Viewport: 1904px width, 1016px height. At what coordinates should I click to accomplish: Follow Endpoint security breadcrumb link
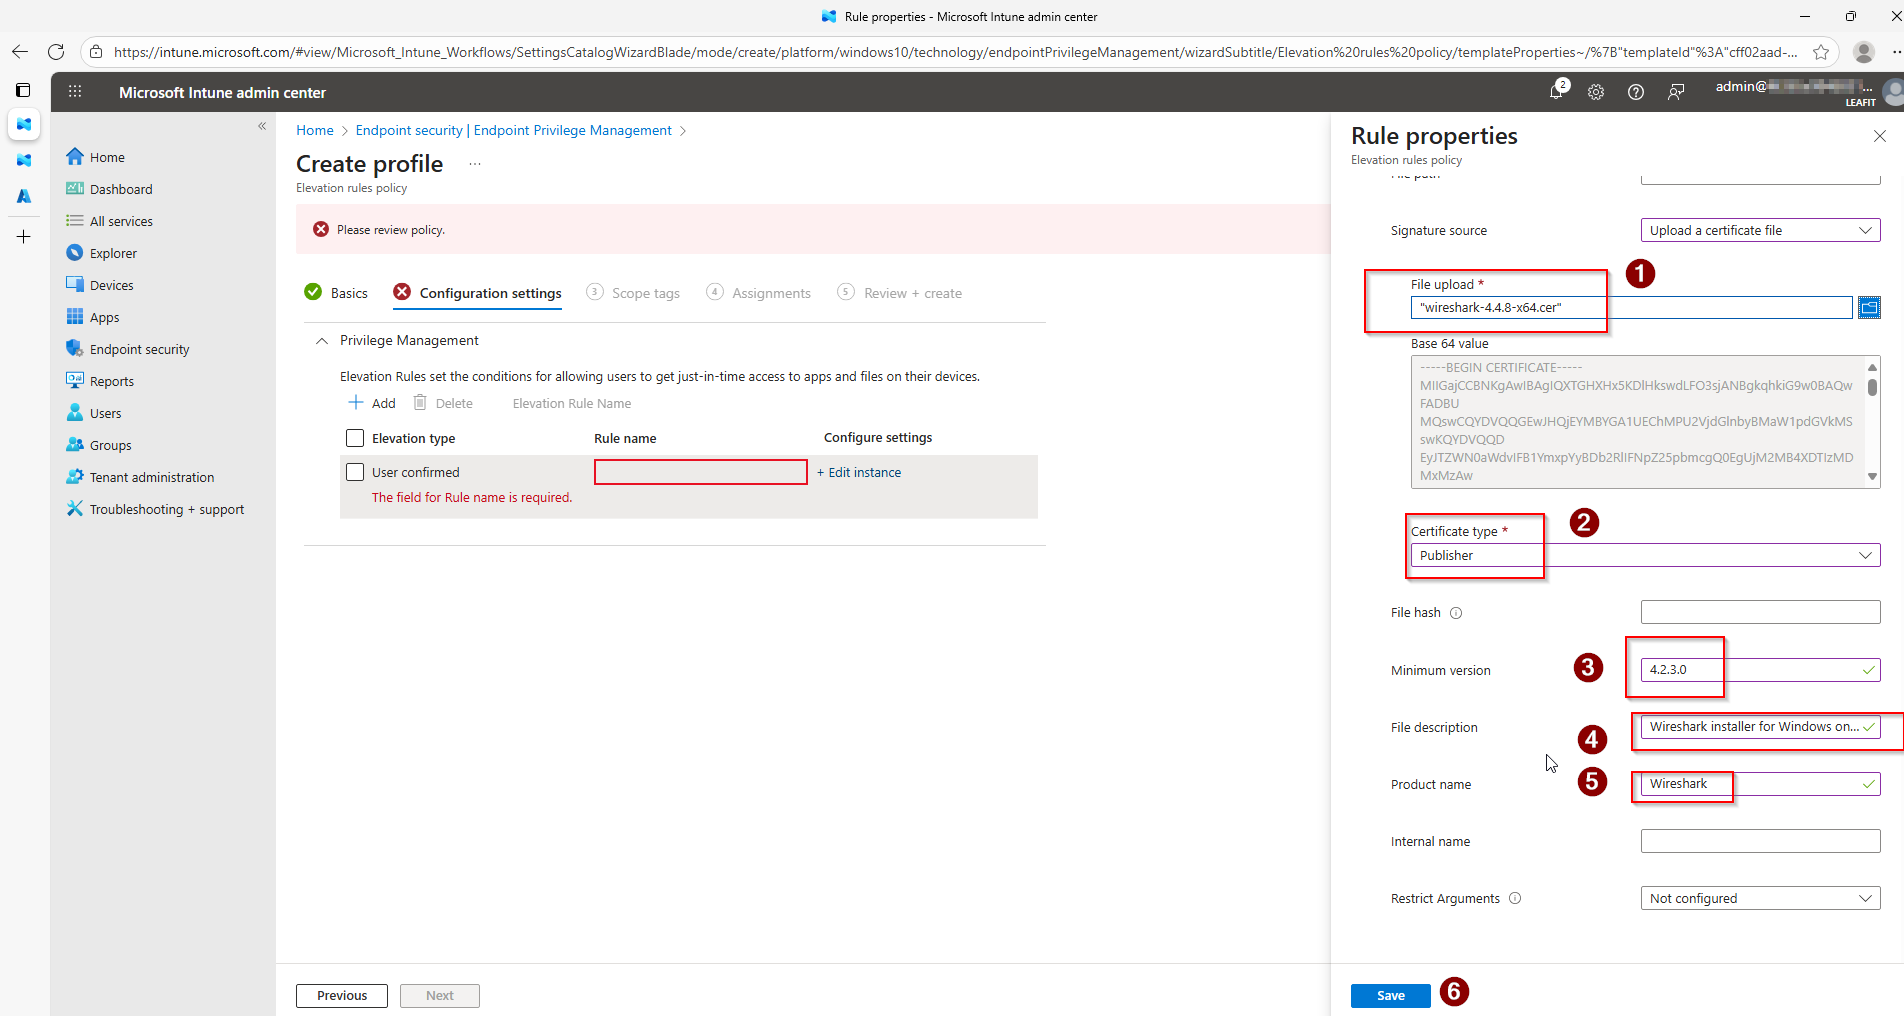pos(513,130)
